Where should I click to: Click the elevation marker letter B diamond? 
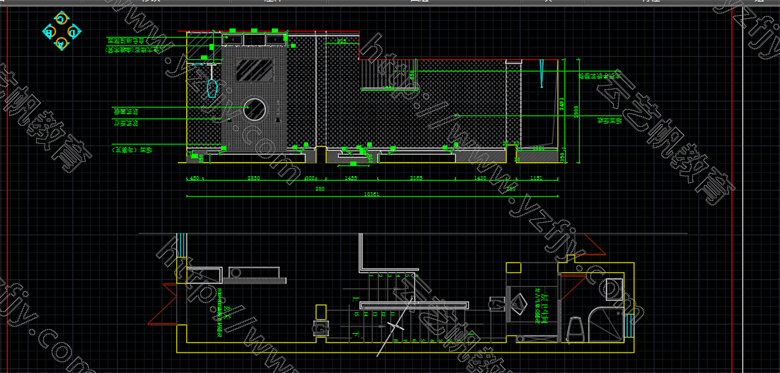click(x=49, y=31)
